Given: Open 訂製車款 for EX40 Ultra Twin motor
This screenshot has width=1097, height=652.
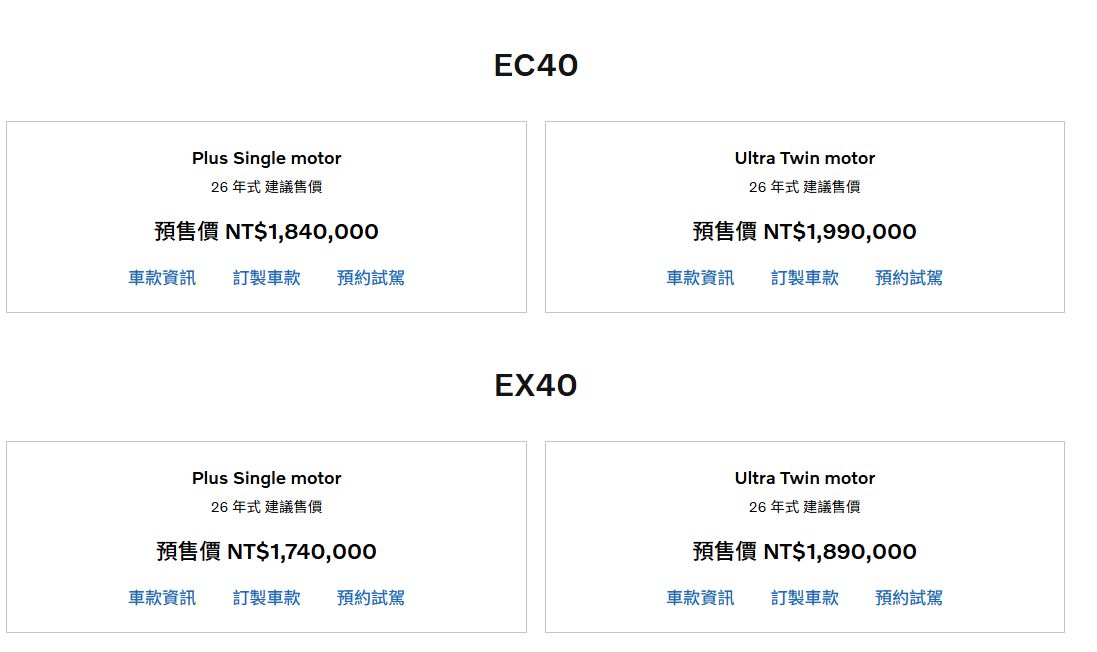Looking at the screenshot, I should pyautogui.click(x=805, y=598).
